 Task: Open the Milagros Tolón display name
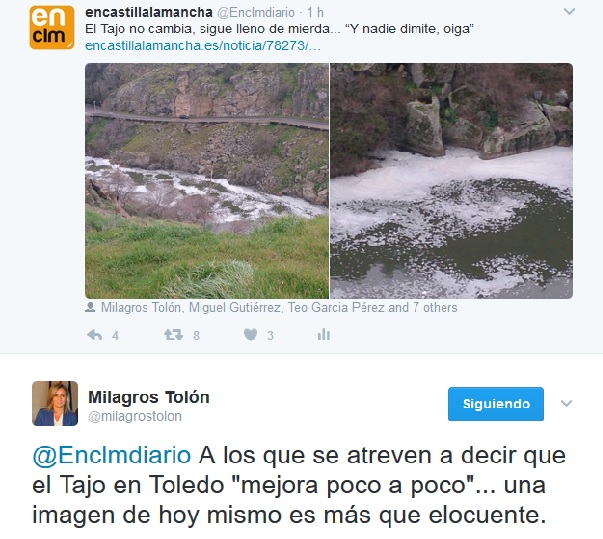(x=149, y=397)
